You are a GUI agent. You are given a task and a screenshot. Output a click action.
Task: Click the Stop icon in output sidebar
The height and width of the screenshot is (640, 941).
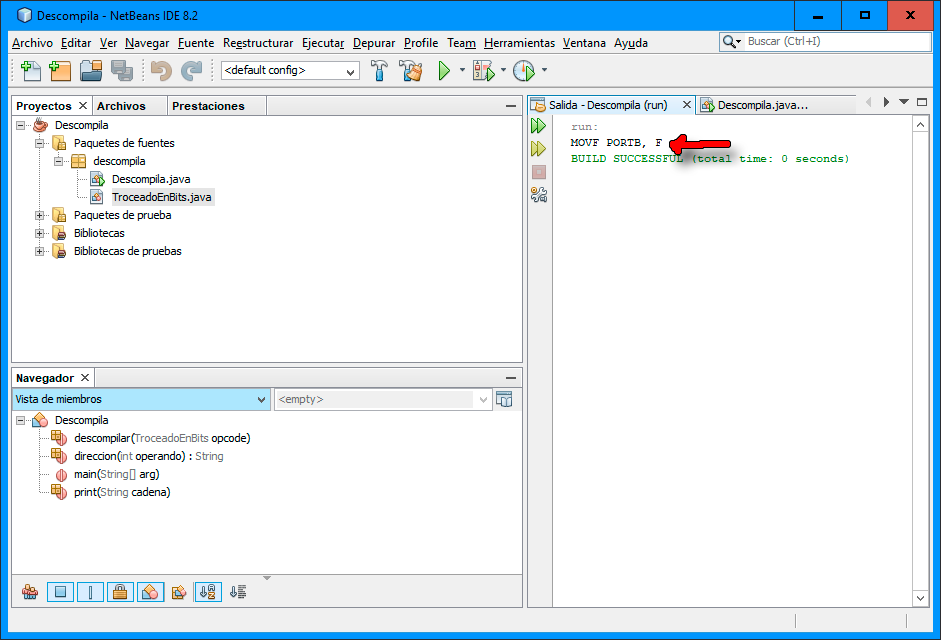coord(539,172)
